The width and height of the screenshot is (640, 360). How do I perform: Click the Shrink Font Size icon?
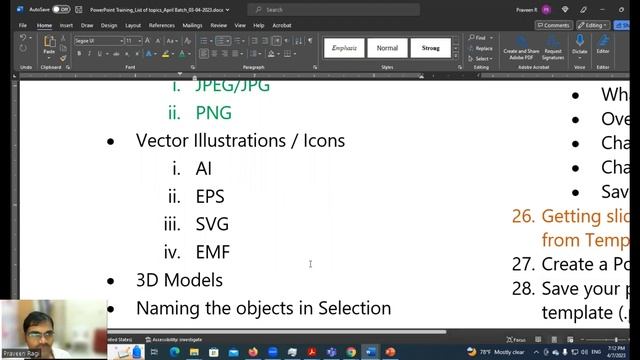pyautogui.click(x=158, y=41)
